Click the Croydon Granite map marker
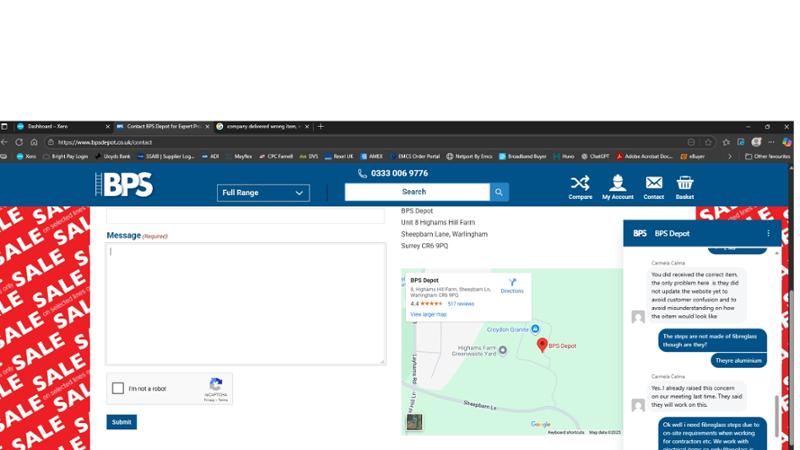The width and height of the screenshot is (800, 450). pos(535,329)
